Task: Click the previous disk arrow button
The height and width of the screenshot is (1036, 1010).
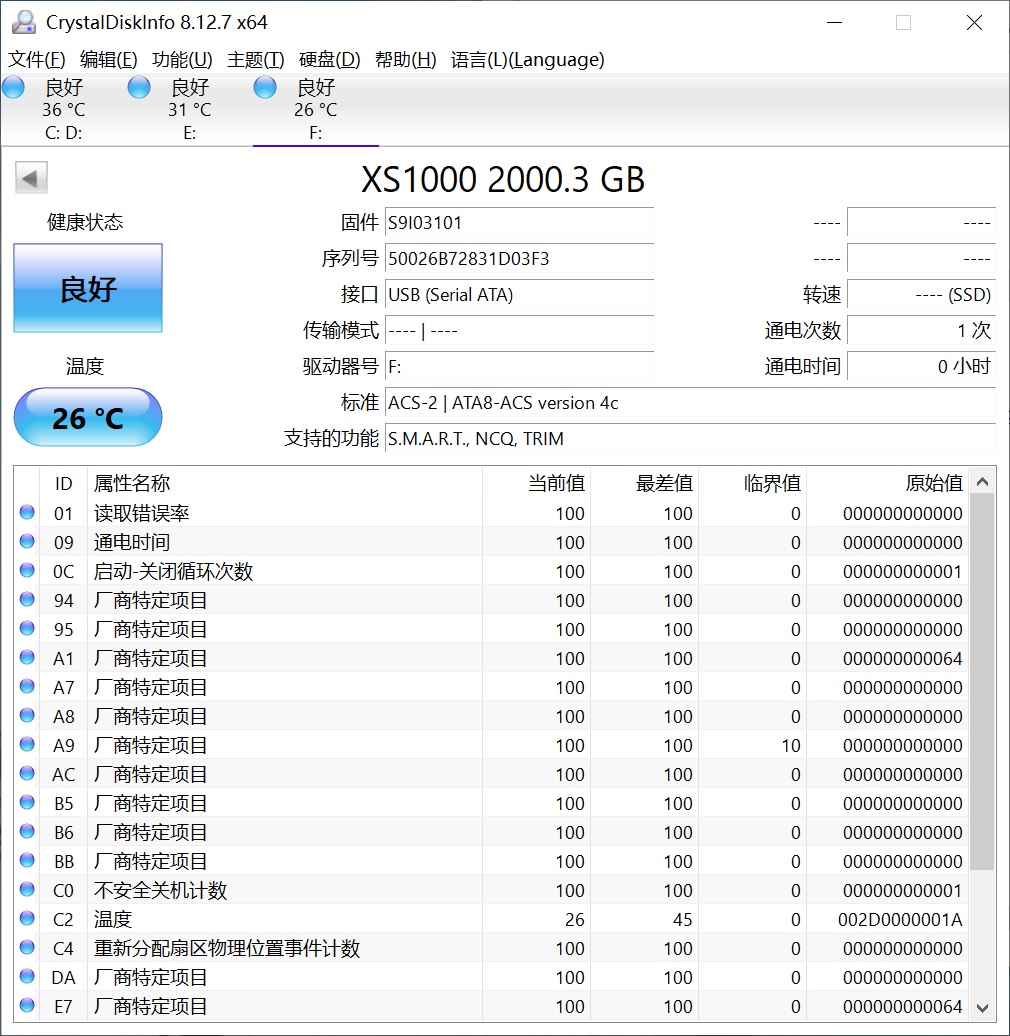Action: click(31, 178)
